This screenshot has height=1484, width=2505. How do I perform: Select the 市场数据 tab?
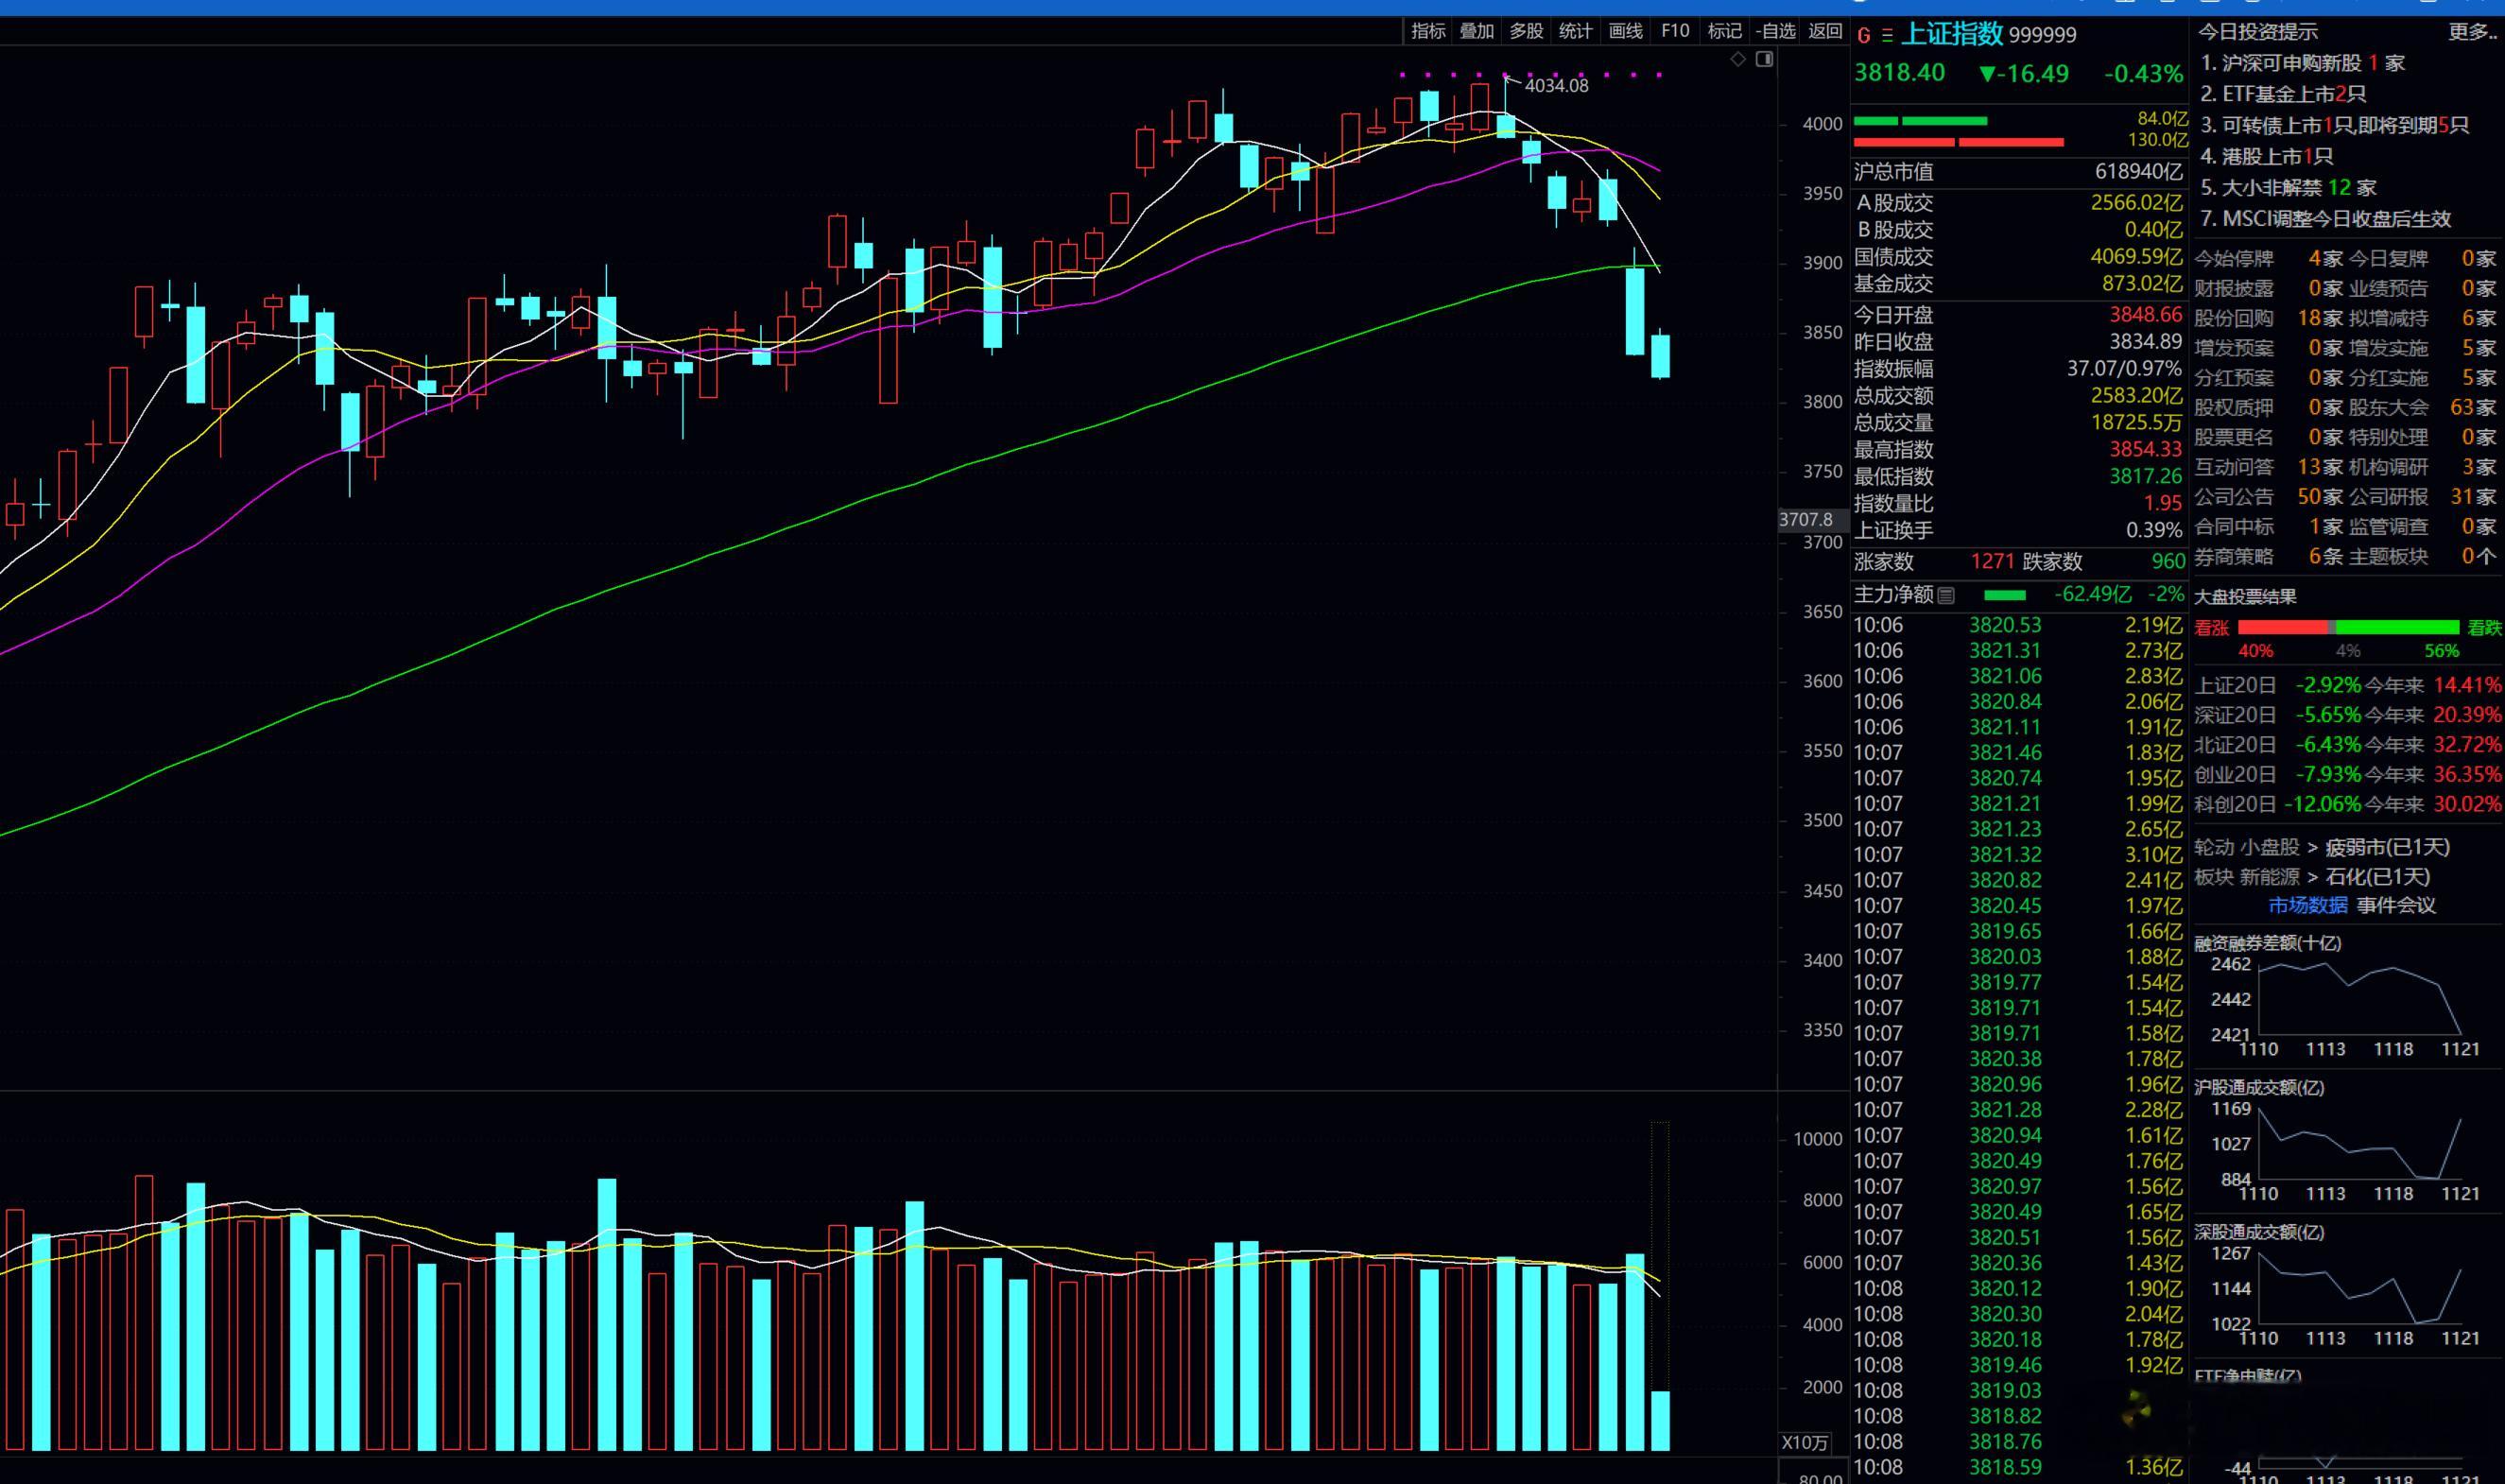[2307, 906]
